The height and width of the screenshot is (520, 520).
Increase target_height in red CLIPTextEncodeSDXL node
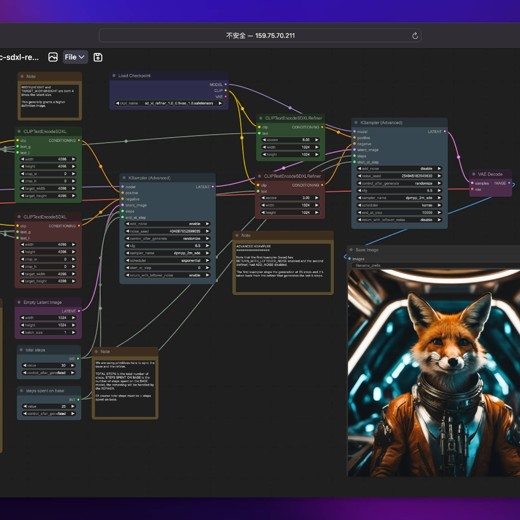[x=73, y=281]
